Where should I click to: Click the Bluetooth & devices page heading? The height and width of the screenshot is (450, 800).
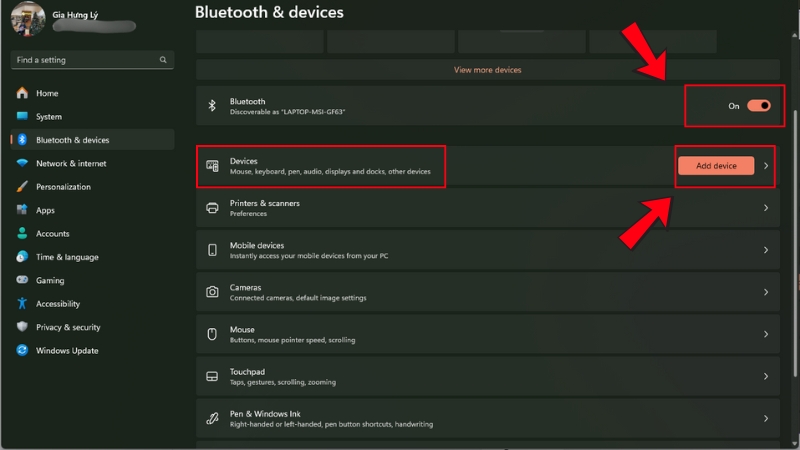point(269,12)
